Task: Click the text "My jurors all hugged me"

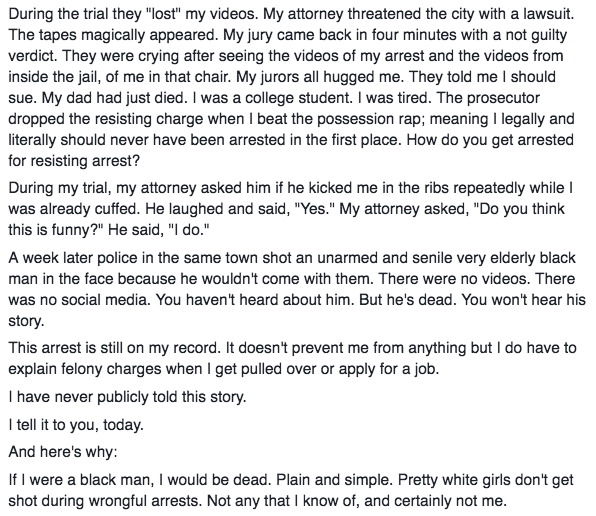Action: (320, 77)
